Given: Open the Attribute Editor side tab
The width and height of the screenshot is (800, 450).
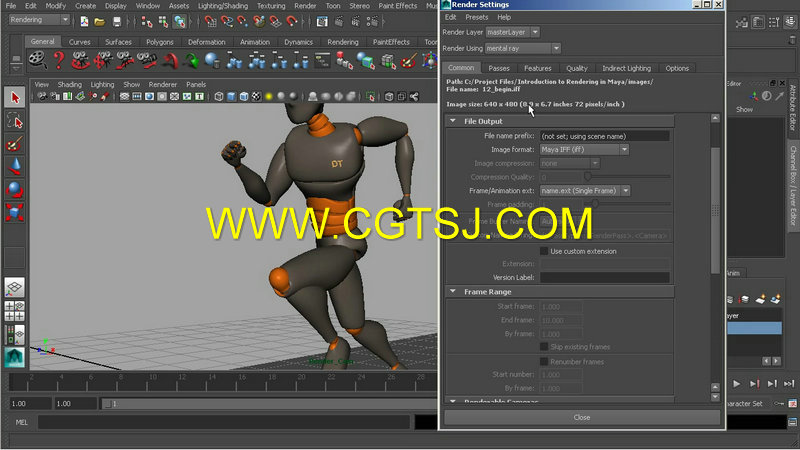Looking at the screenshot, I should click(793, 108).
